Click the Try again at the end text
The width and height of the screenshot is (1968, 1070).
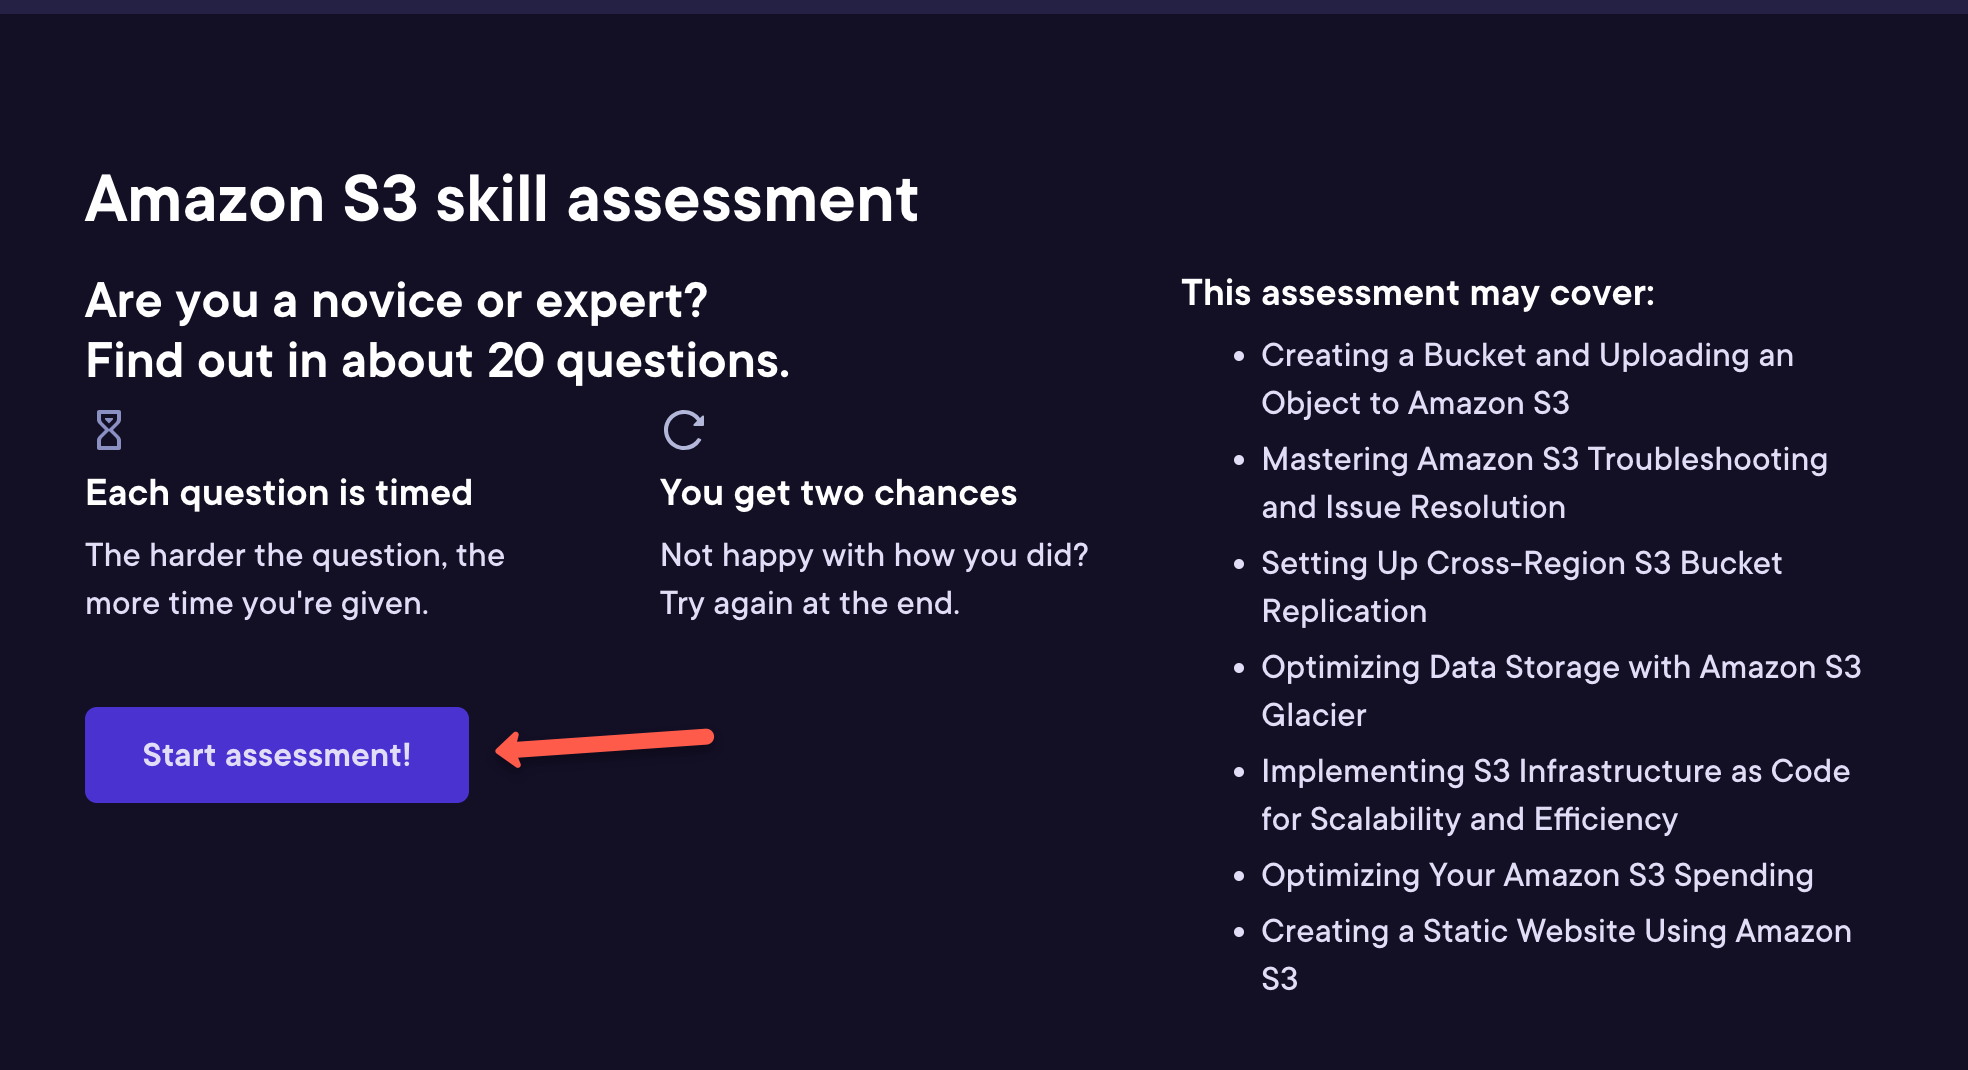[810, 603]
